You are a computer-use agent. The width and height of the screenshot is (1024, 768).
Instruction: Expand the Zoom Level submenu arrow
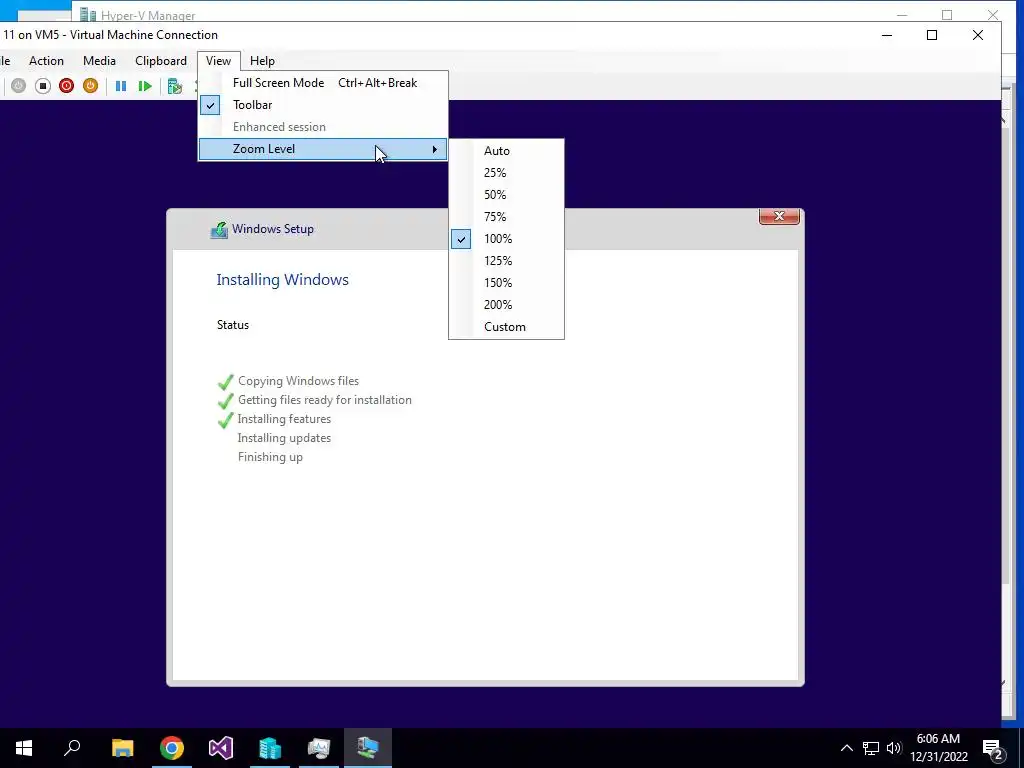434,150
